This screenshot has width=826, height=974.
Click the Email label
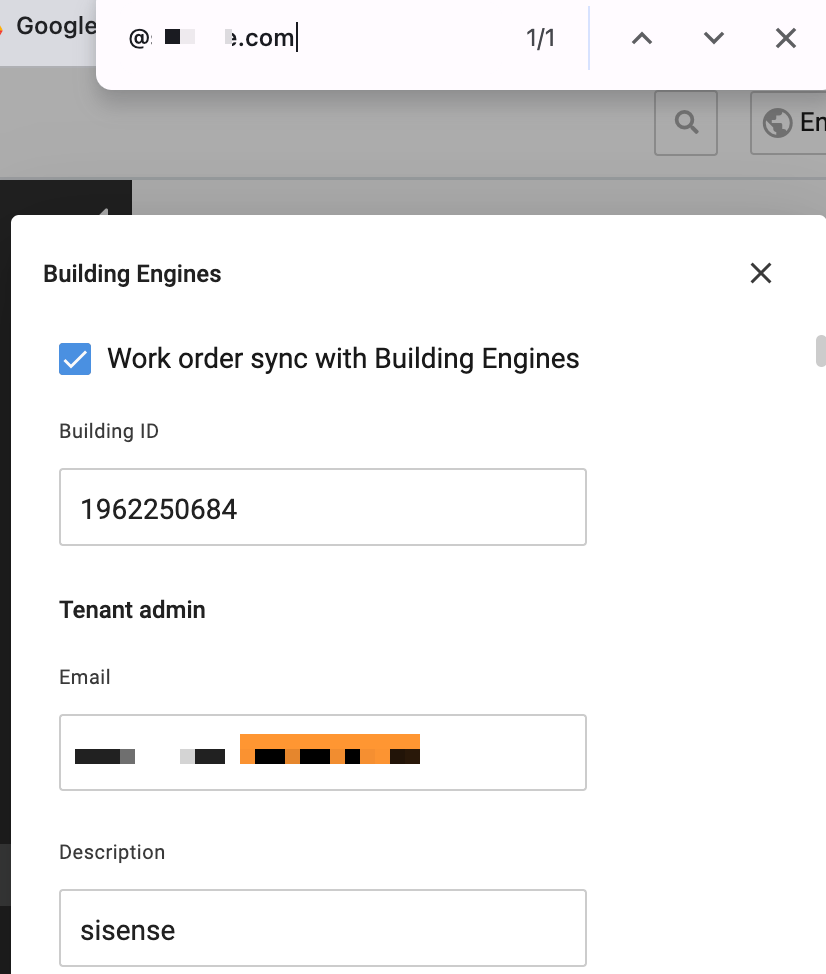pyautogui.click(x=85, y=677)
